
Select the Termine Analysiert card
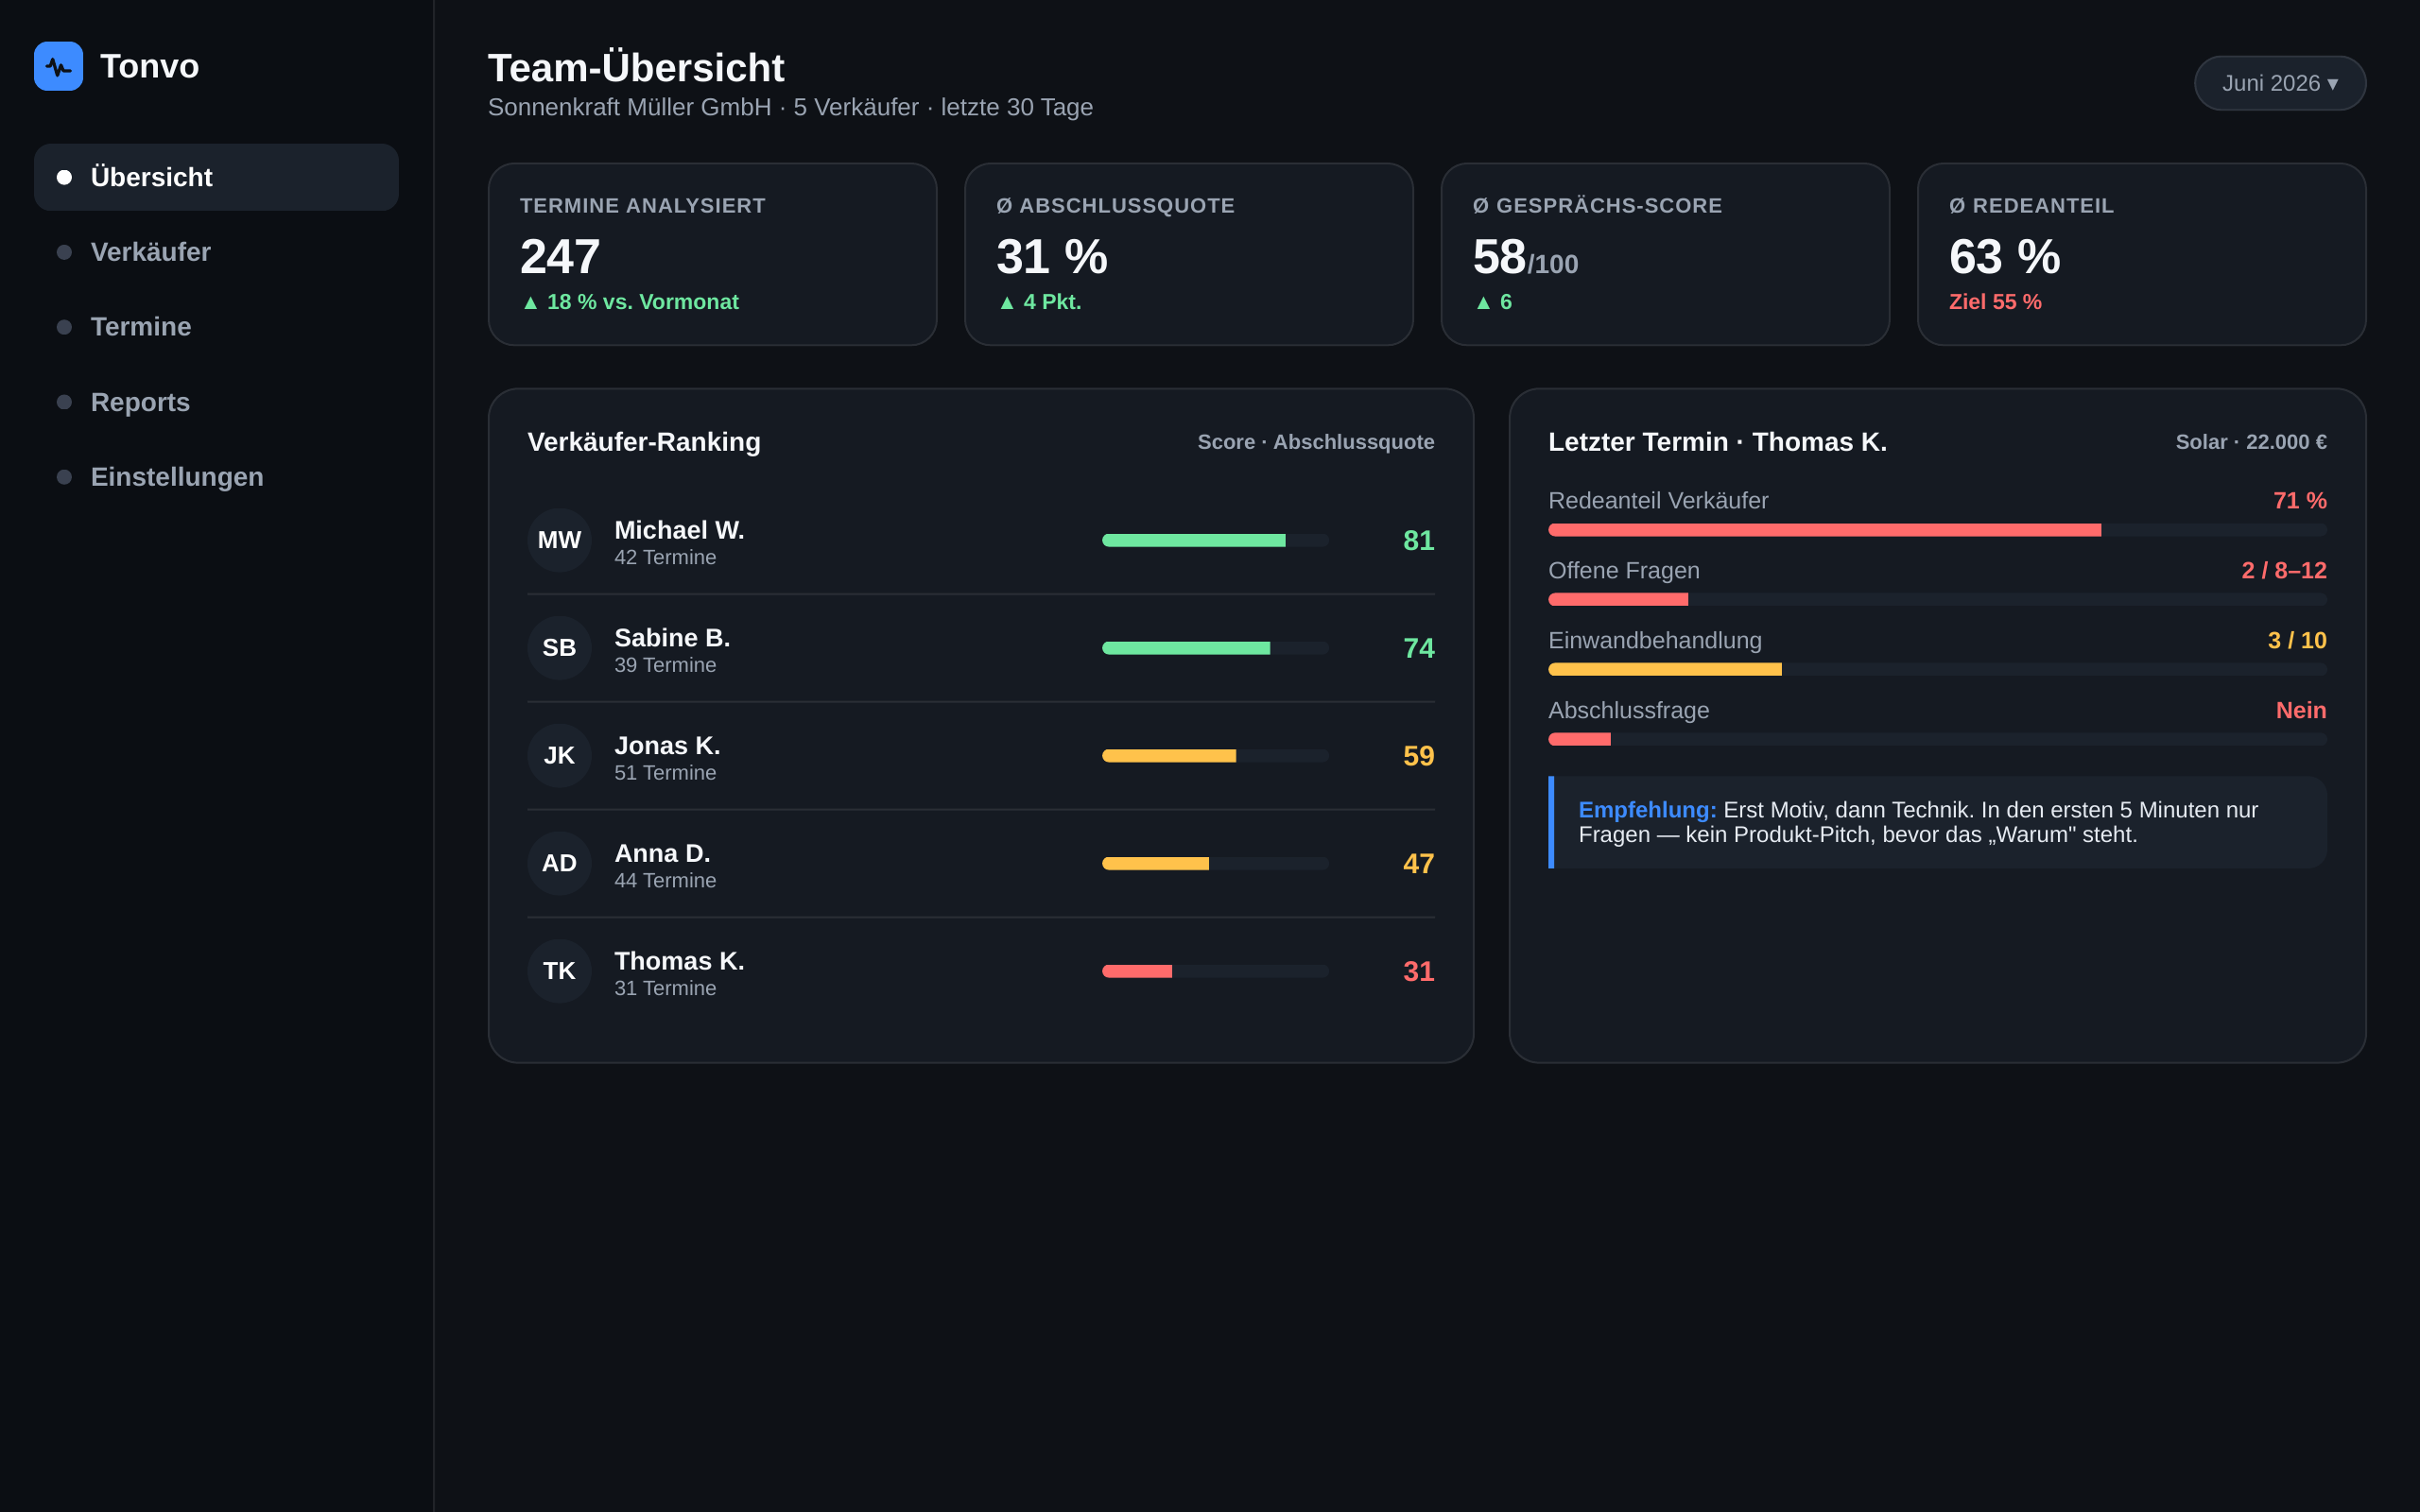(712, 254)
